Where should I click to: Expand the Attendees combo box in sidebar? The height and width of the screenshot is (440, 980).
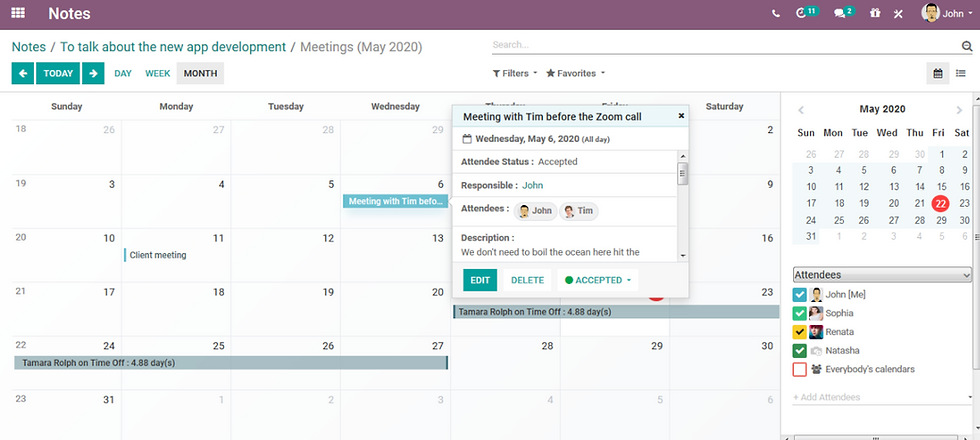pos(882,275)
